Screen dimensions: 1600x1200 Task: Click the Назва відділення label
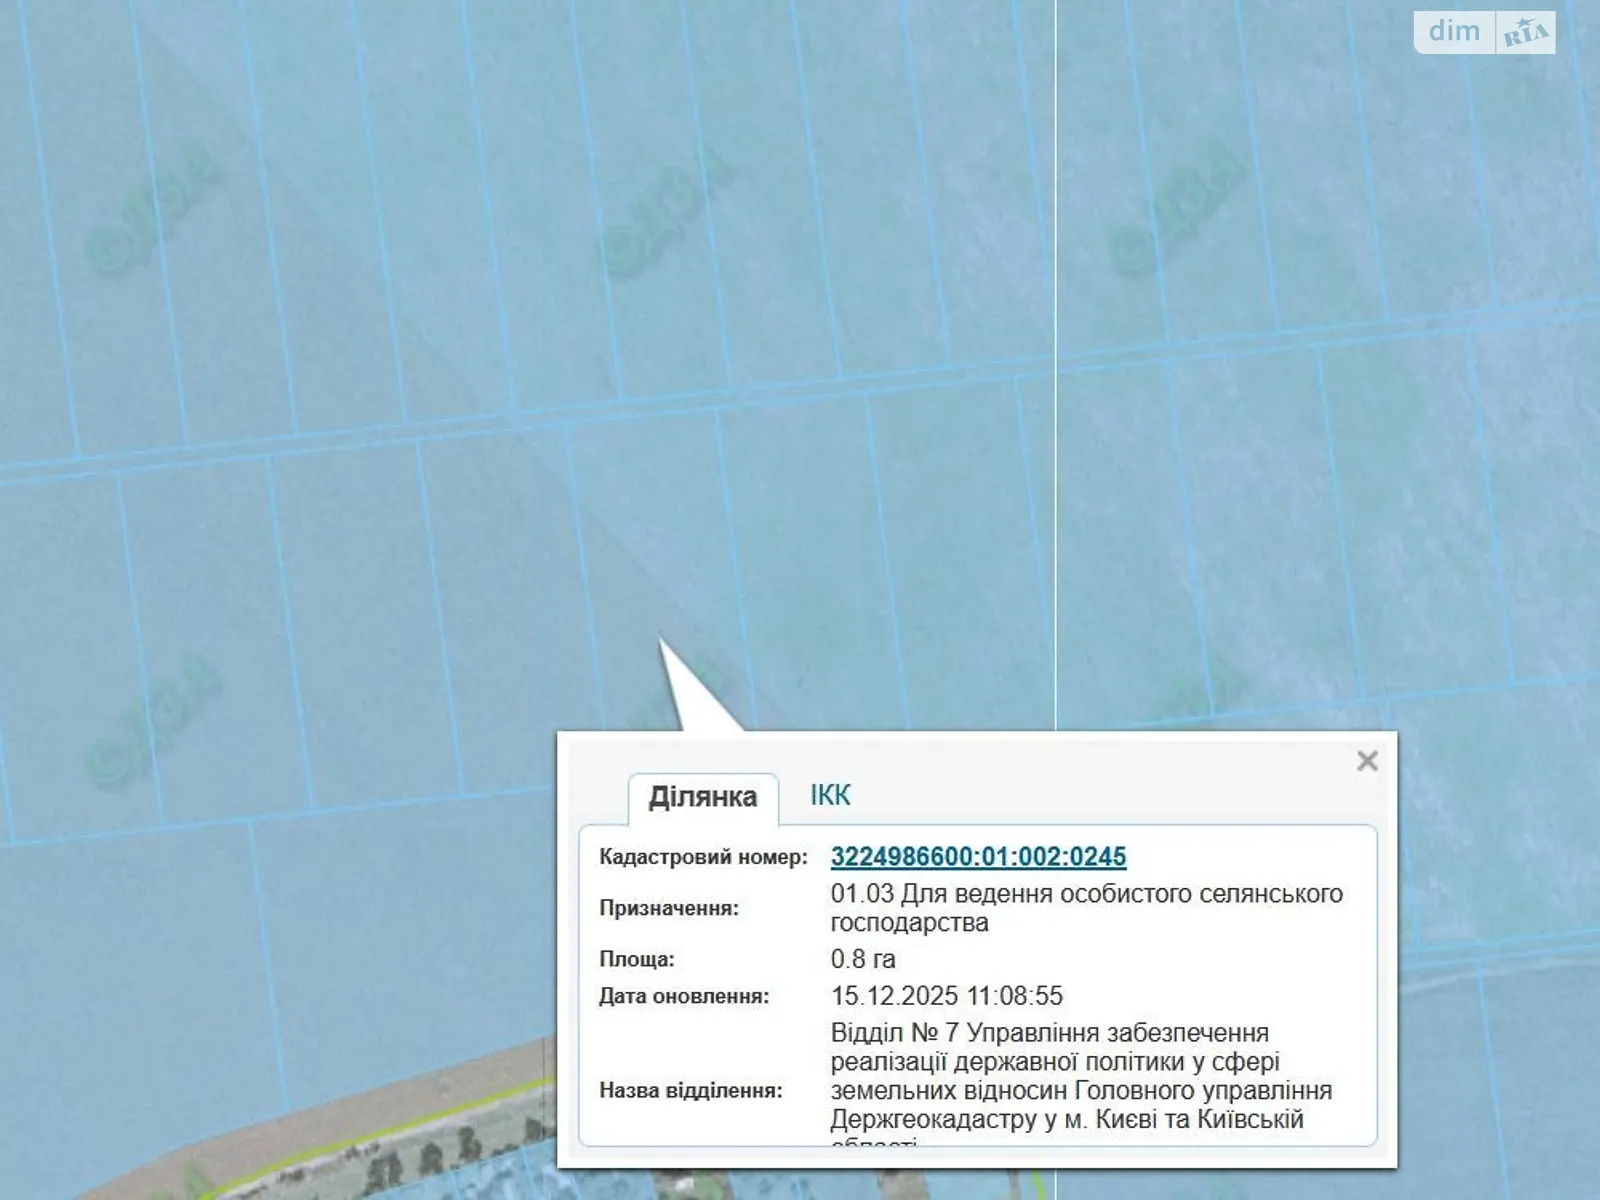691,1090
